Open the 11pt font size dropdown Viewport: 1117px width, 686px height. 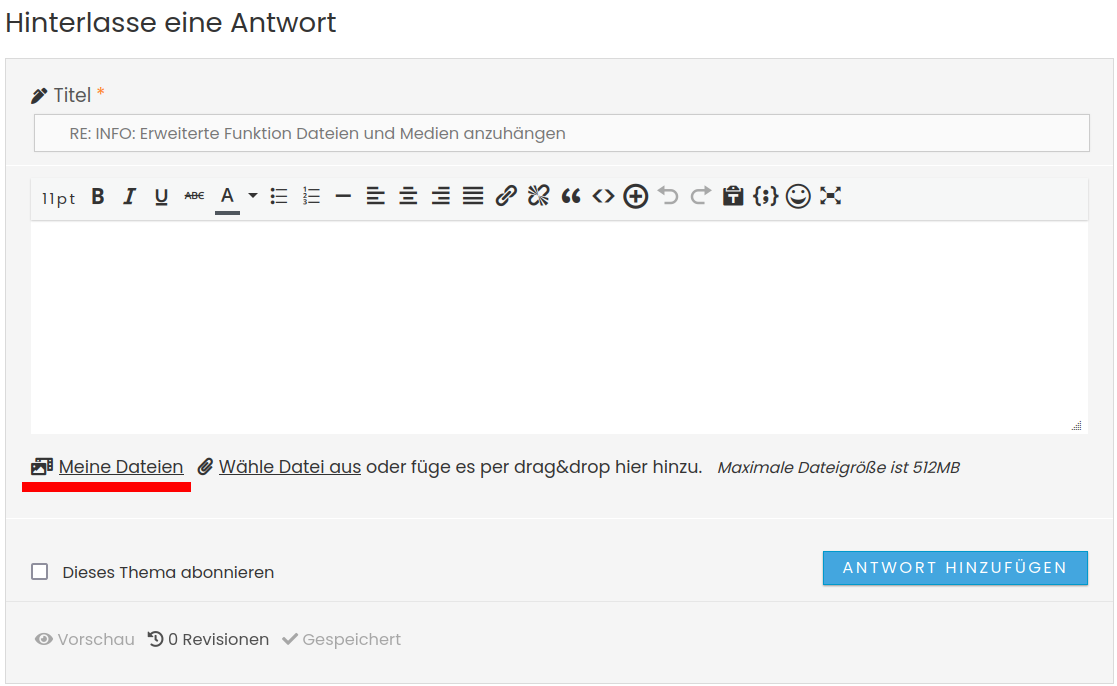[59, 198]
